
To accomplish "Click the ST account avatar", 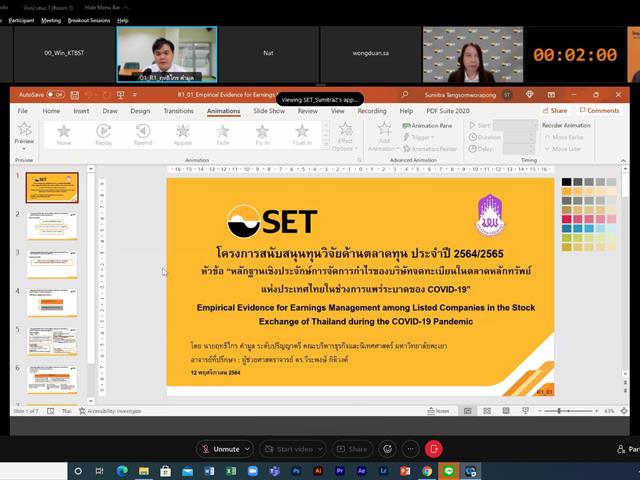I will click(507, 95).
